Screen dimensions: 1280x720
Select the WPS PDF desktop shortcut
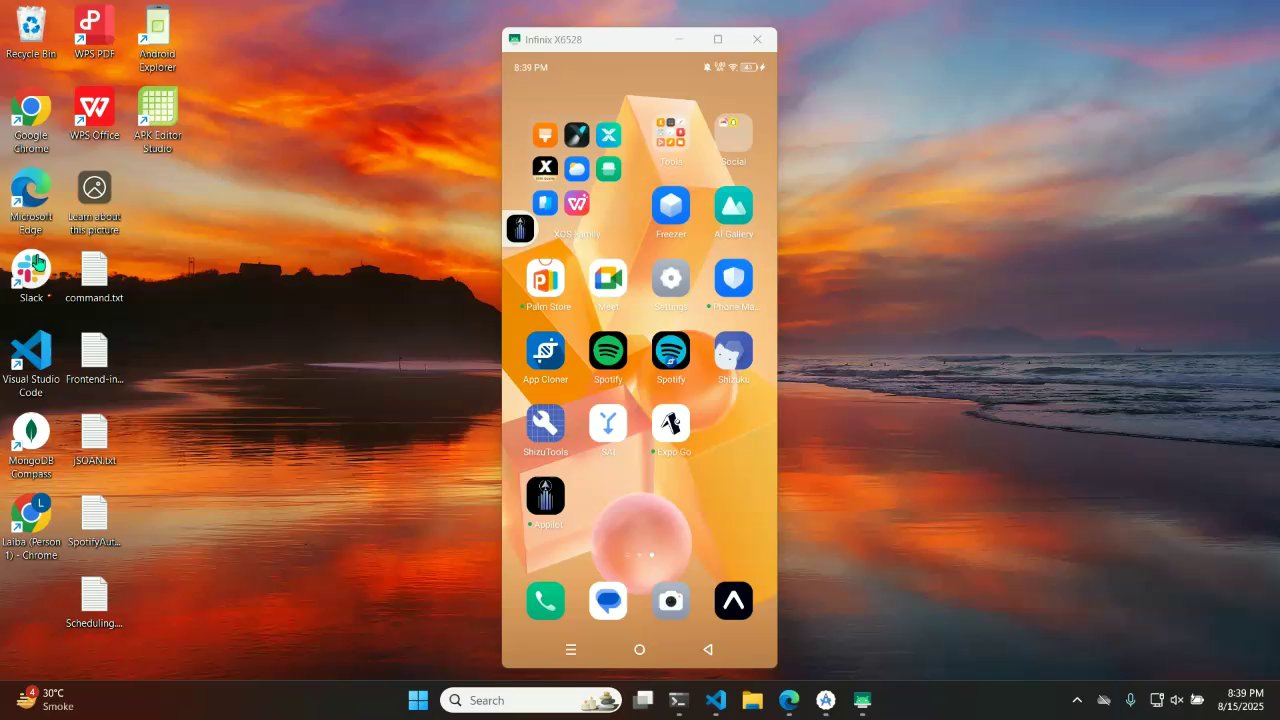coord(94,33)
